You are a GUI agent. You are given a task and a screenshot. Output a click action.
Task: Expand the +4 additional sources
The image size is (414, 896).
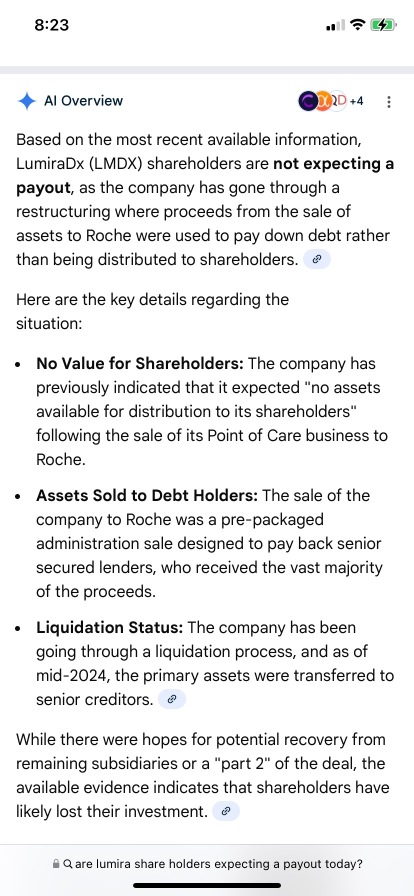click(357, 102)
